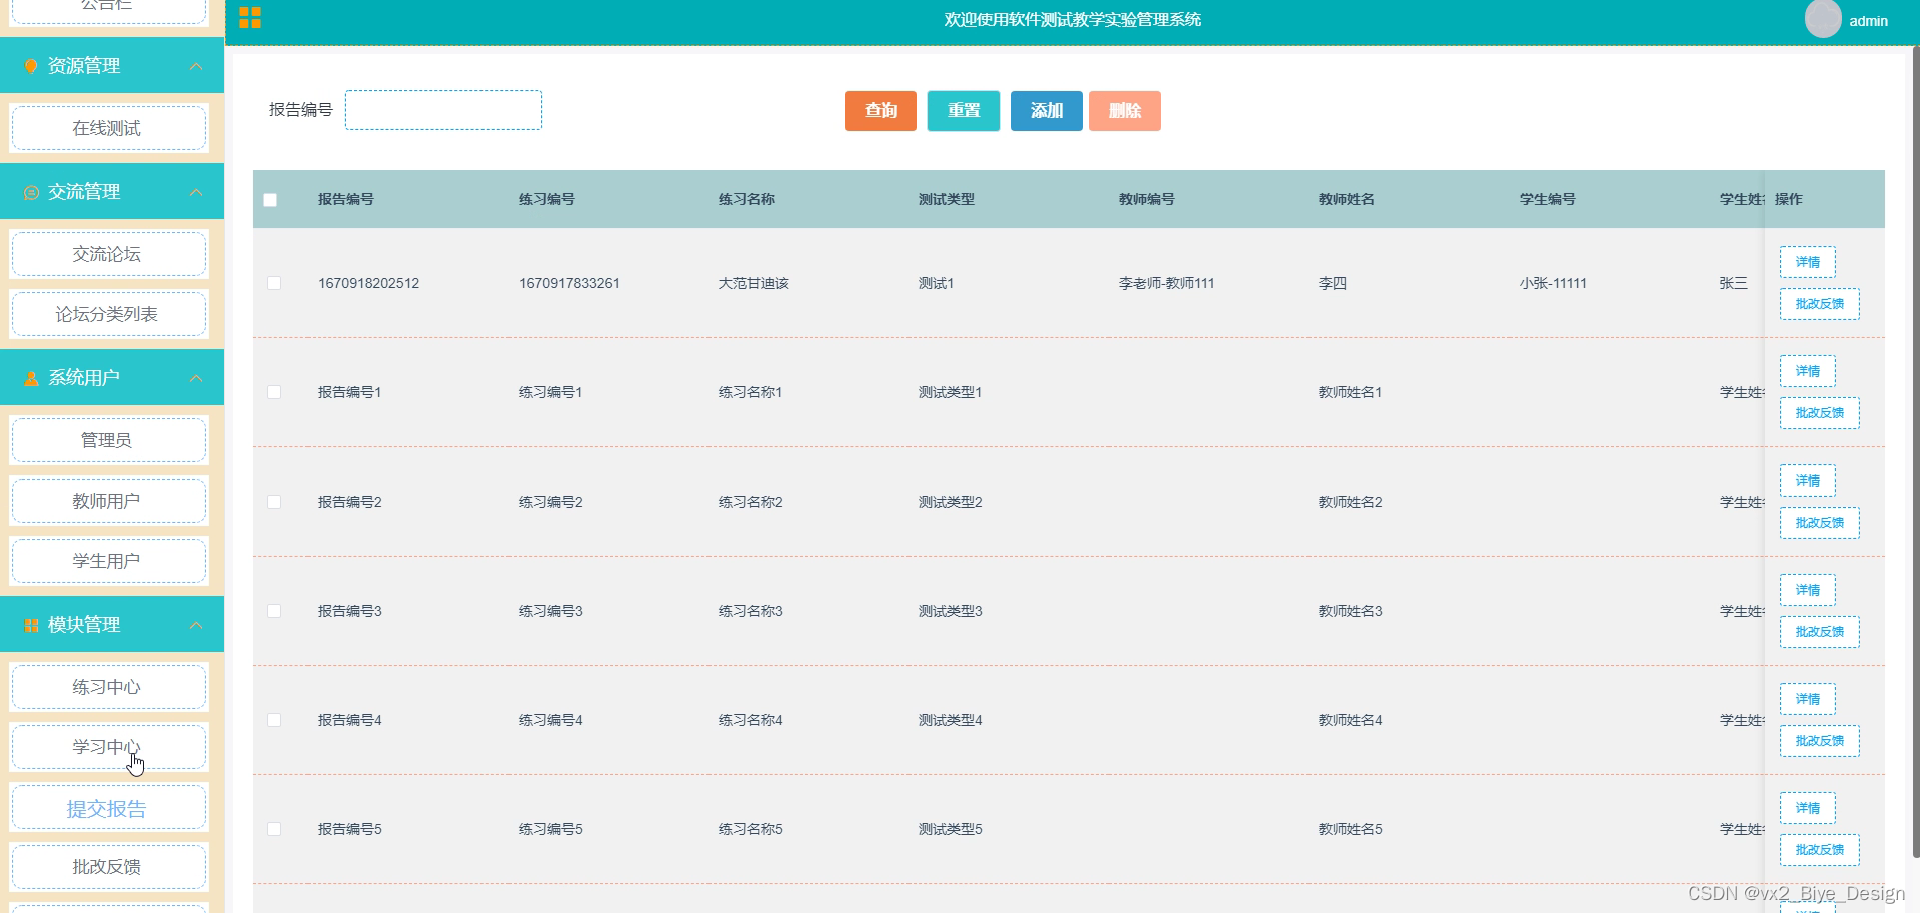Open the admin avatar picture
This screenshot has height=913, width=1920.
point(1823,19)
